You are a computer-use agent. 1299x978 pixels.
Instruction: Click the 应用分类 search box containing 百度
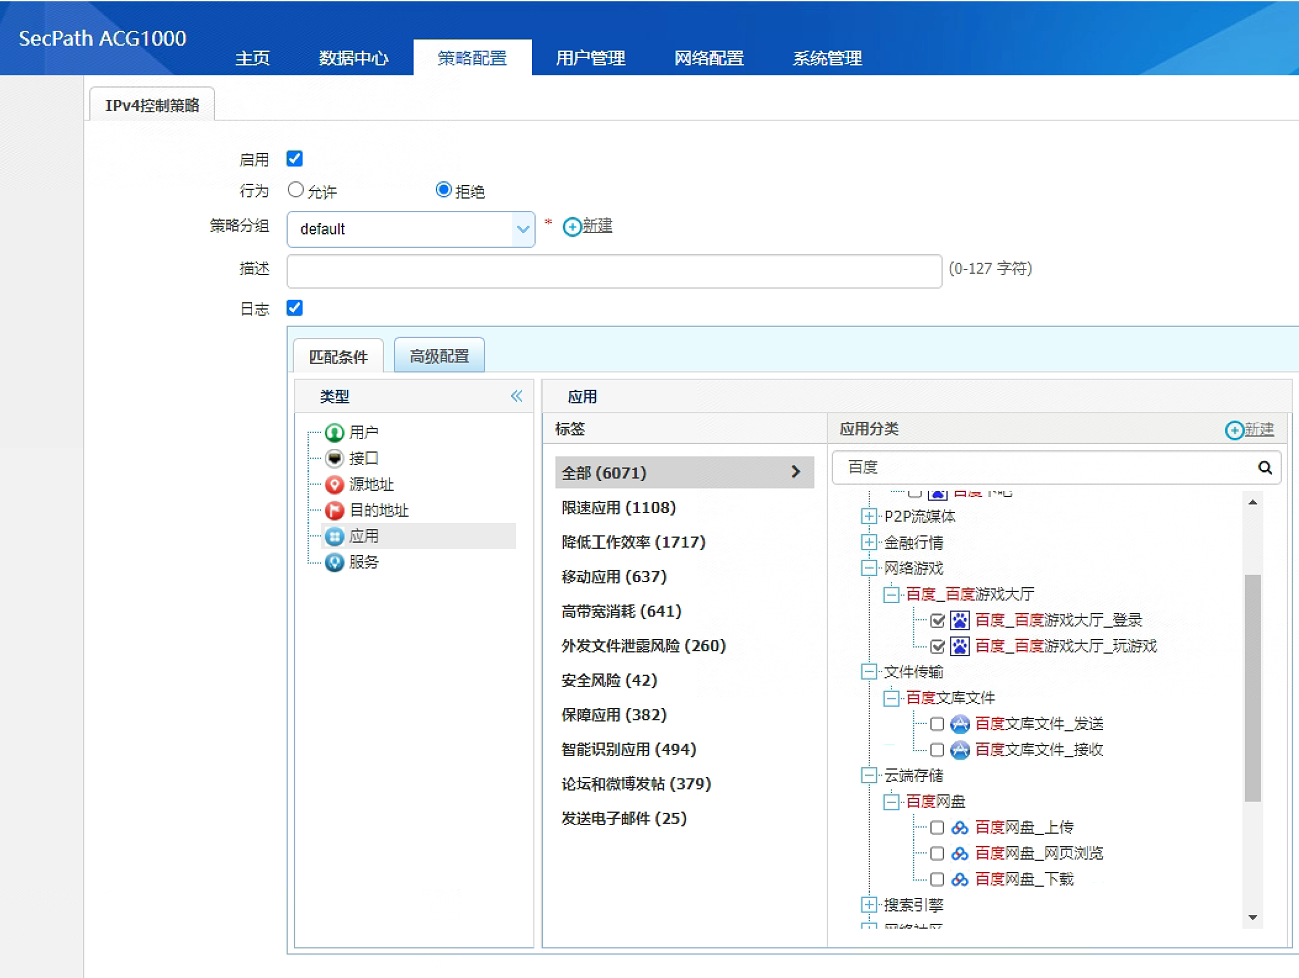(1056, 467)
